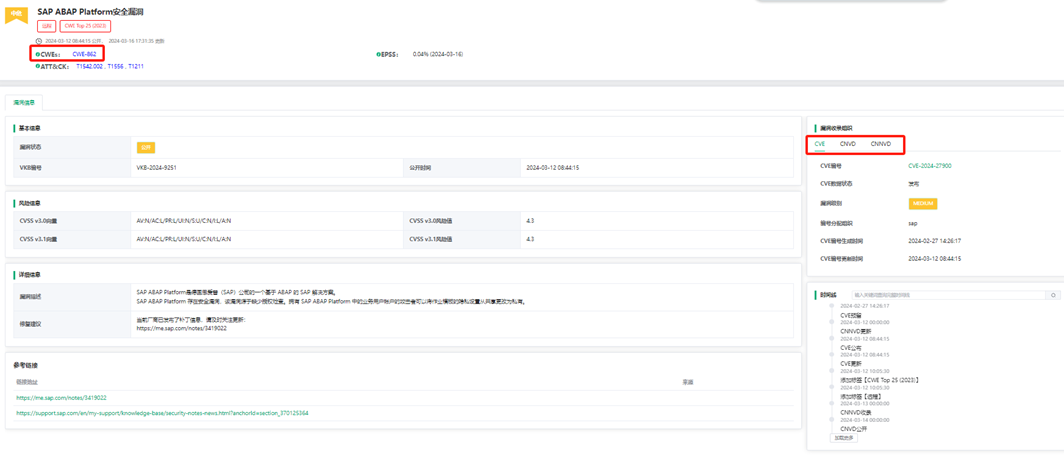Select the vulnerability information tab

[24, 102]
